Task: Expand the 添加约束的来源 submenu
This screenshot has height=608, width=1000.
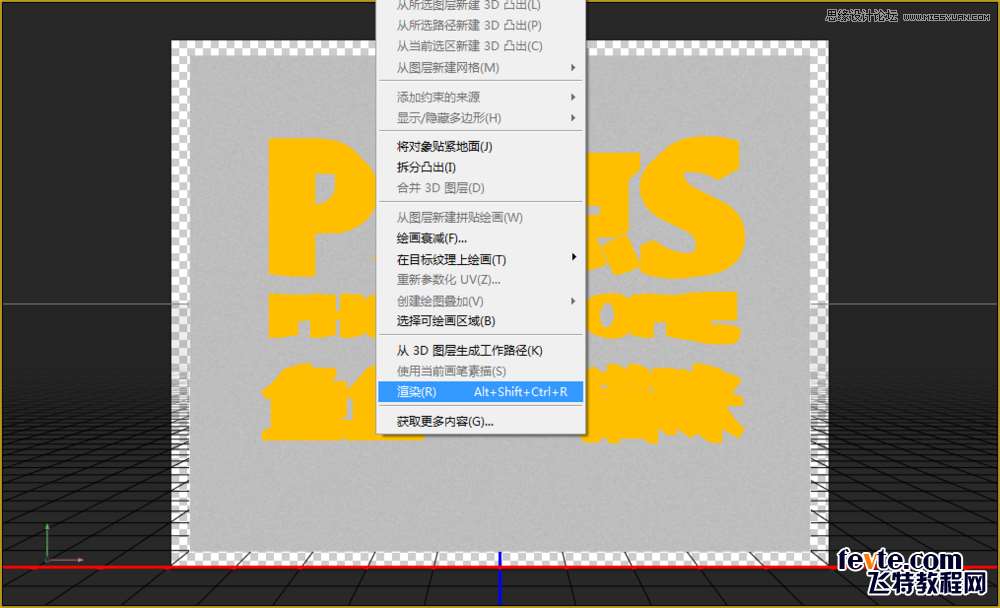Action: point(481,97)
